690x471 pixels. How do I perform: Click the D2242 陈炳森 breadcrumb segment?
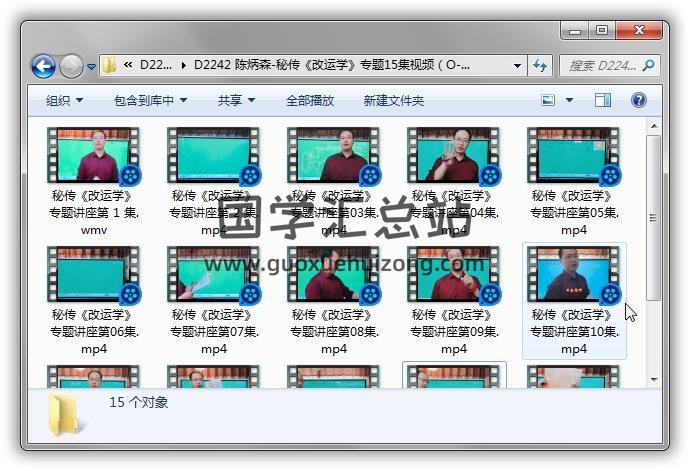point(332,65)
